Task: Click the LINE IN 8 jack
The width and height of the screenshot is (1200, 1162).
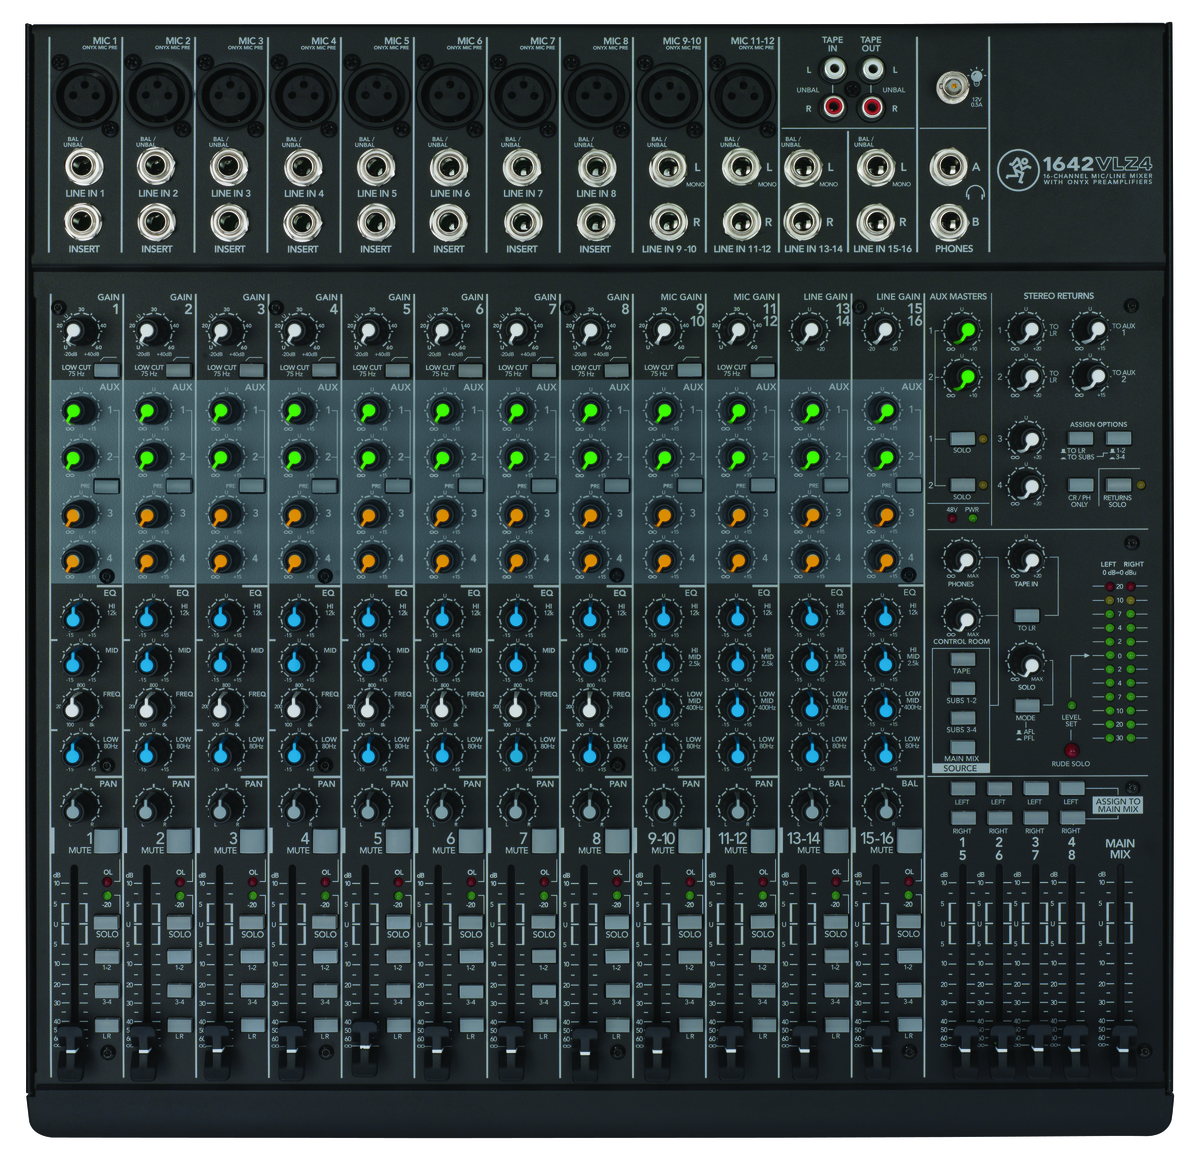Action: [x=595, y=168]
